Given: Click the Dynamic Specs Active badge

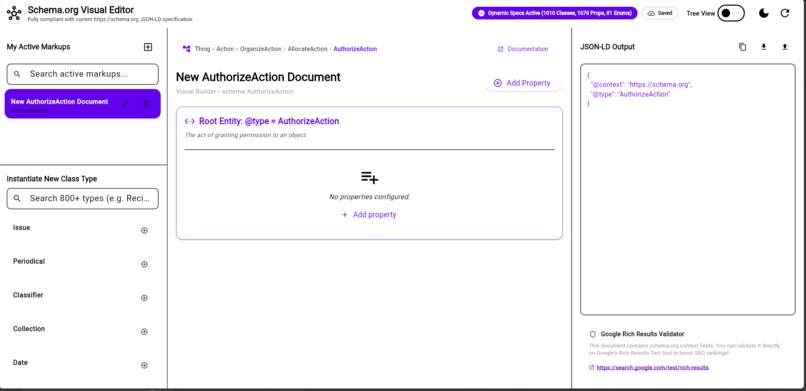Looking at the screenshot, I should (555, 13).
